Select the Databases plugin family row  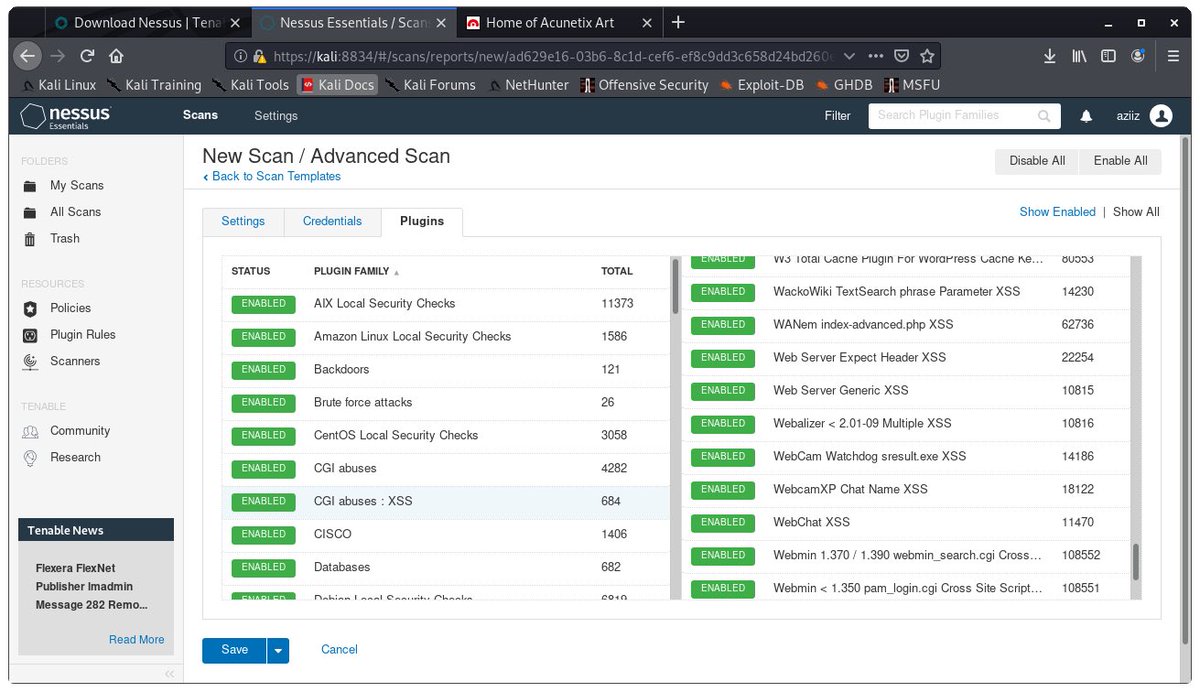[x=446, y=568]
